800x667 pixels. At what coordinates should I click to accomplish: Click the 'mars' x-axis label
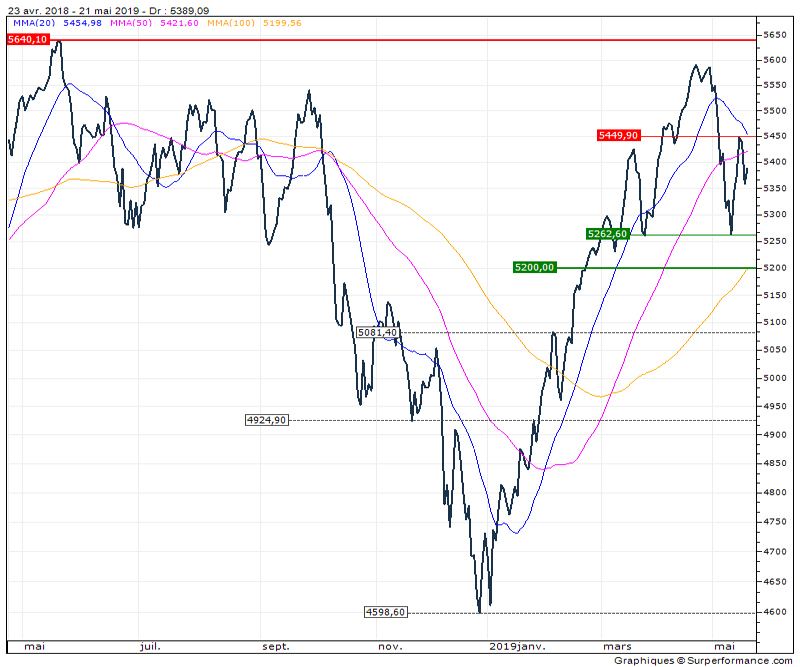coord(617,647)
